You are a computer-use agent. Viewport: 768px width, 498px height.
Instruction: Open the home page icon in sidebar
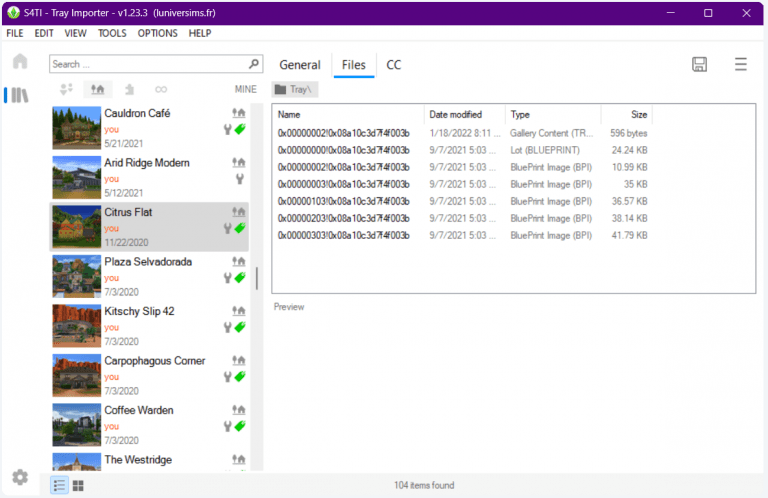point(20,61)
